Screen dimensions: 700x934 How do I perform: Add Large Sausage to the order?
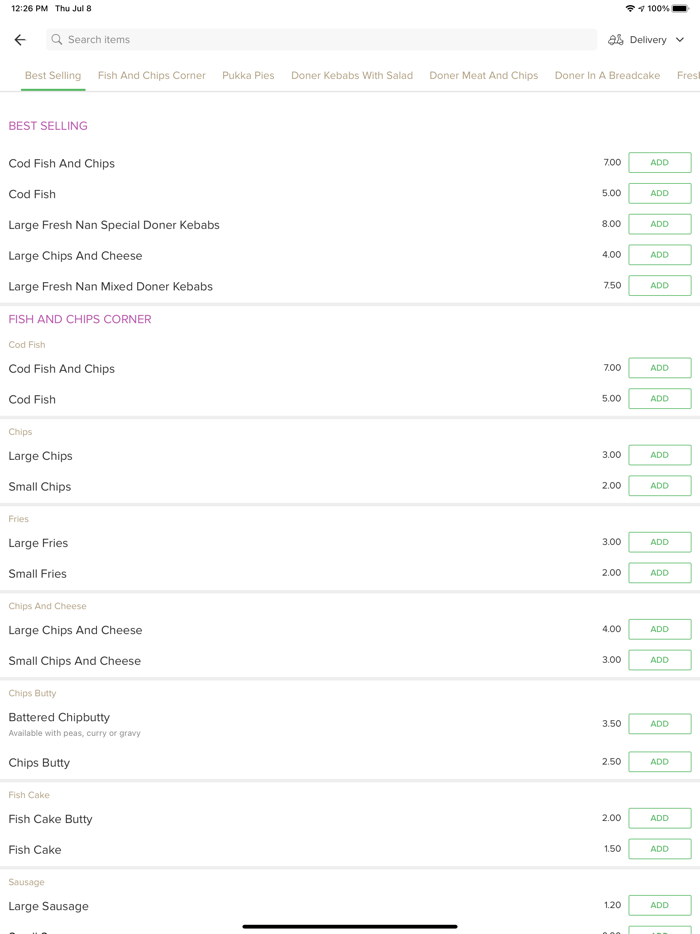[x=659, y=905]
